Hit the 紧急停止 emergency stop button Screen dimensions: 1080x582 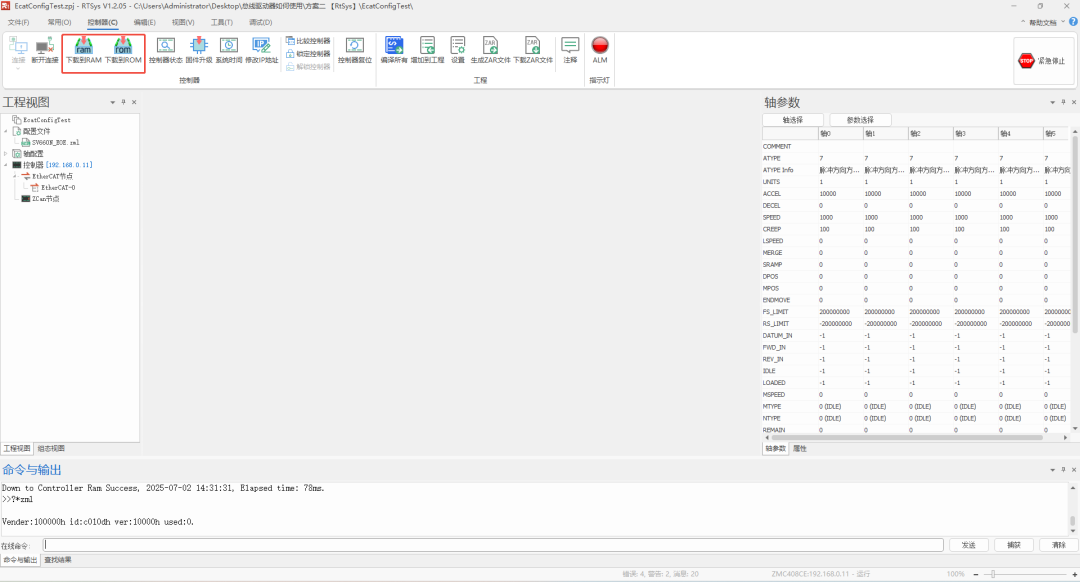pos(1041,61)
